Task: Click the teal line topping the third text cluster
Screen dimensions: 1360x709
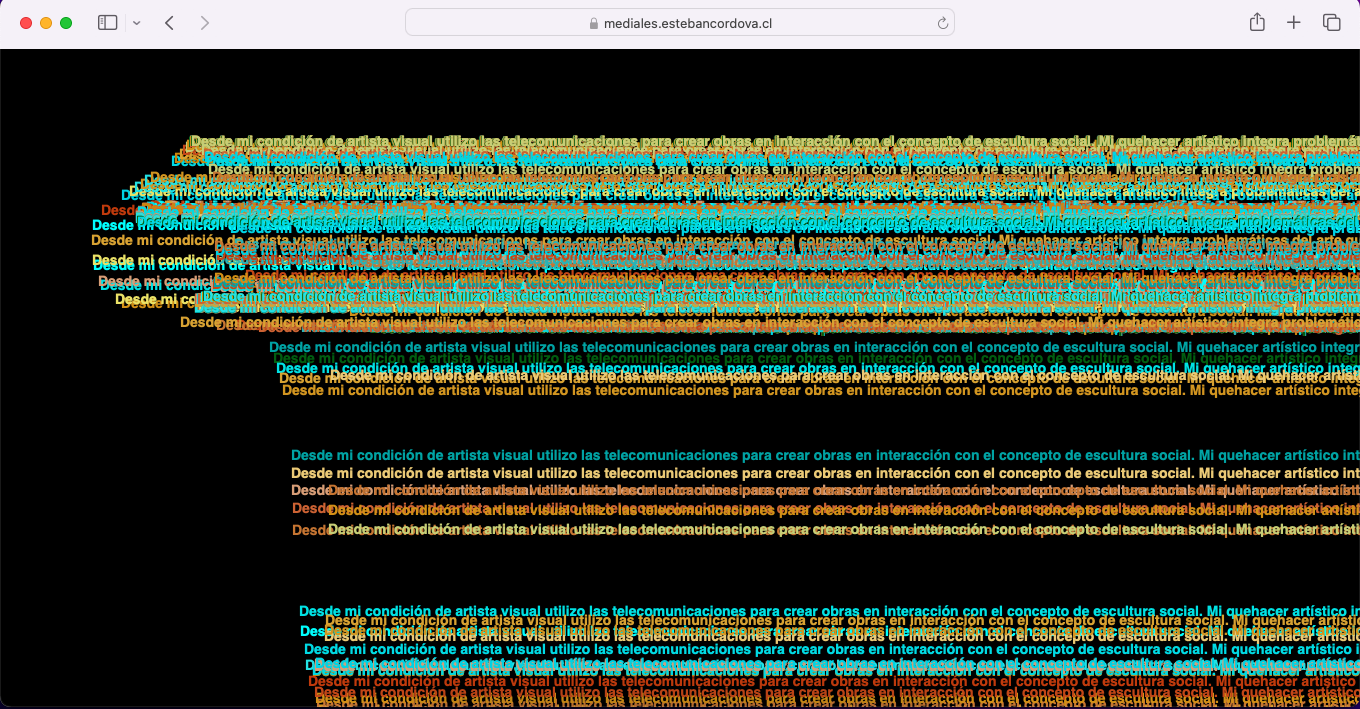Action: pos(825,455)
